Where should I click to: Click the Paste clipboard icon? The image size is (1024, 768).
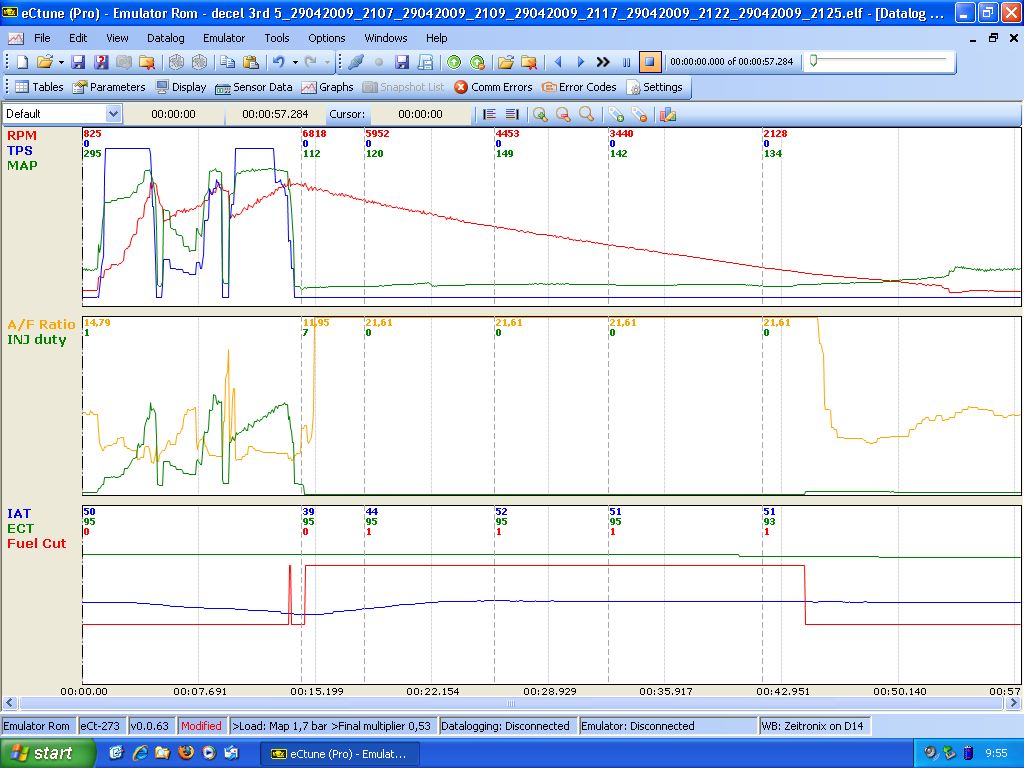coord(251,62)
